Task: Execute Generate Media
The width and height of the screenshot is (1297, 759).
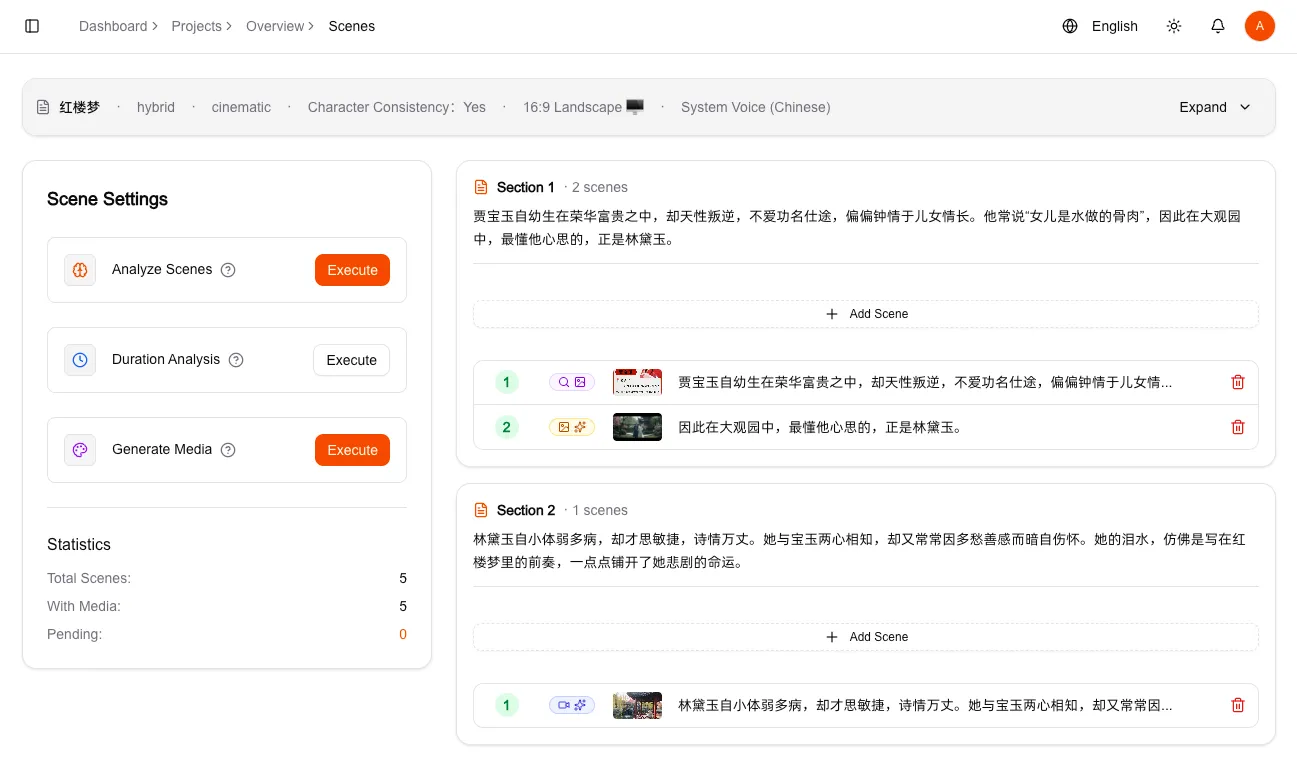Action: (x=352, y=450)
